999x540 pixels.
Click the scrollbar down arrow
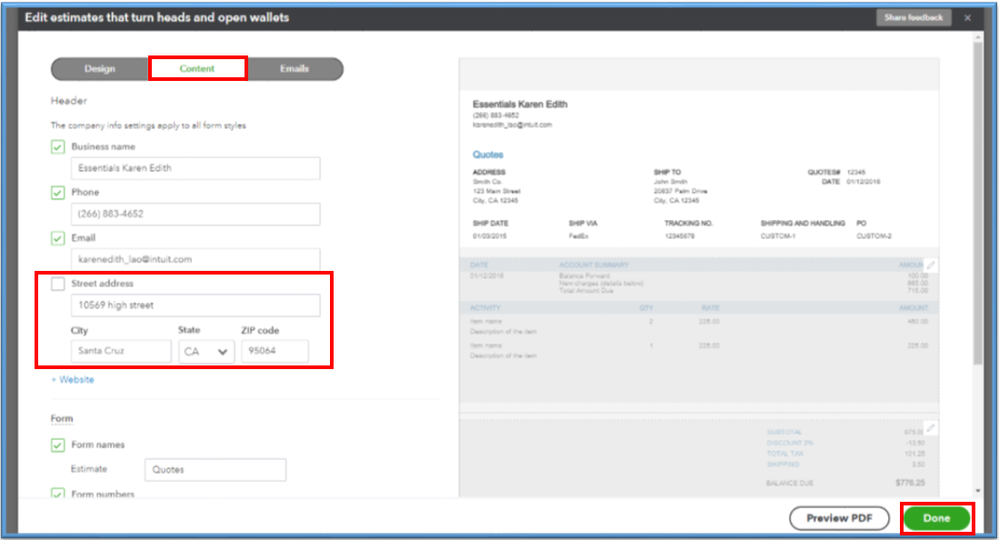[979, 491]
